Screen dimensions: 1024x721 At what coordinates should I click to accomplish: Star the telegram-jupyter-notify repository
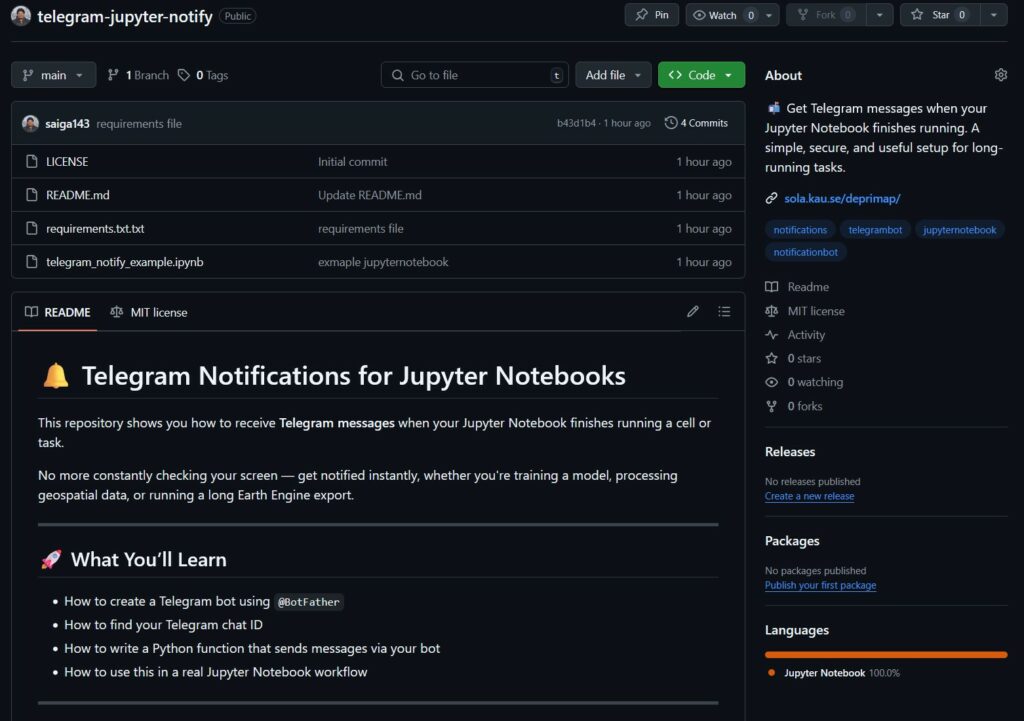tap(940, 15)
